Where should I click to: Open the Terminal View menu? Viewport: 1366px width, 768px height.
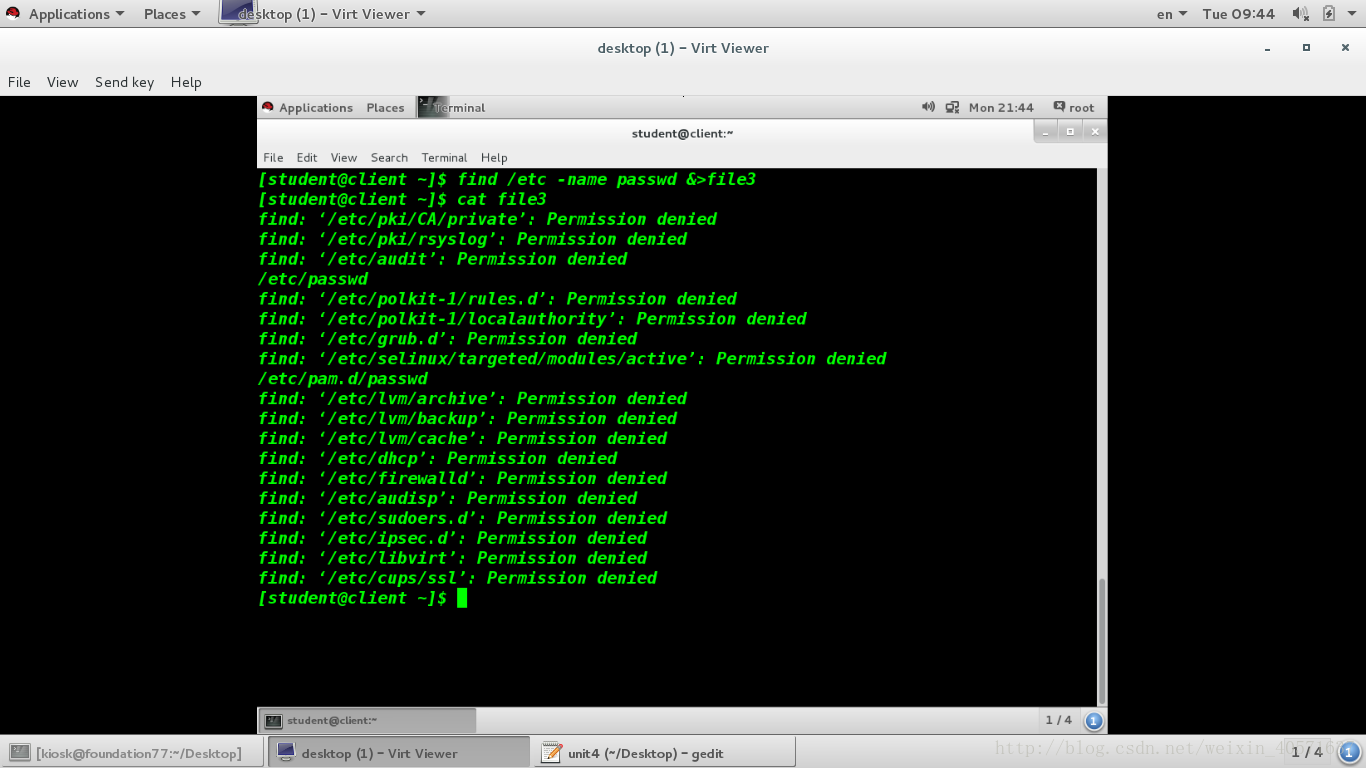[x=344, y=157]
